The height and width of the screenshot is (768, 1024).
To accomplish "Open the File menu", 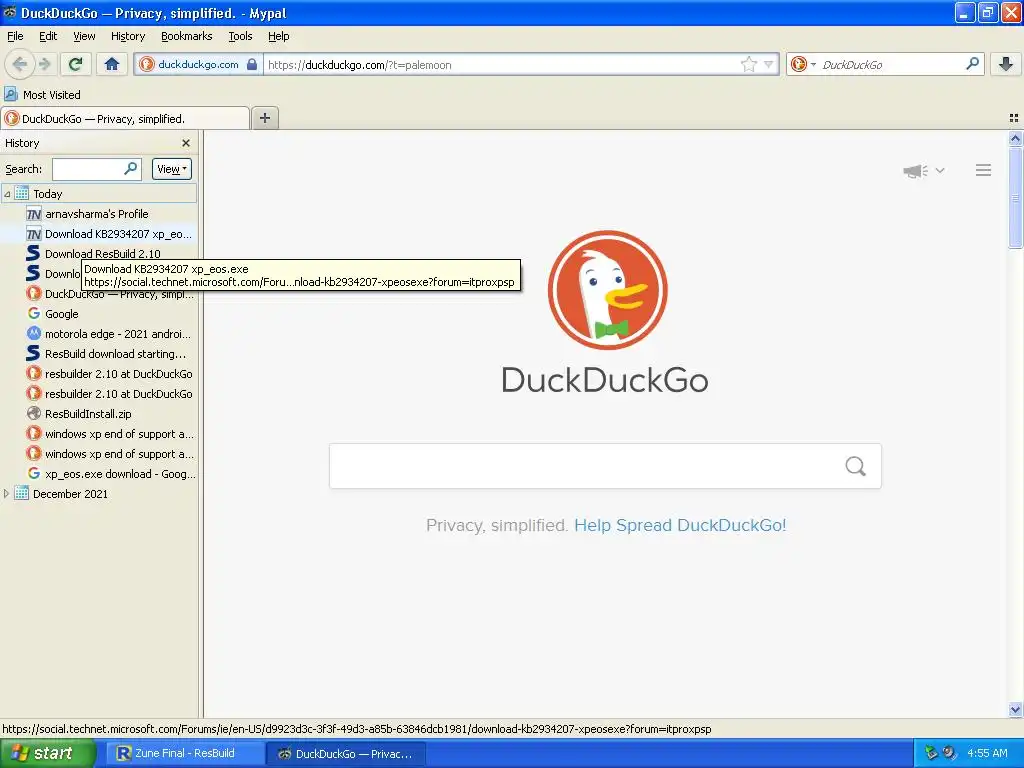I will [x=15, y=36].
